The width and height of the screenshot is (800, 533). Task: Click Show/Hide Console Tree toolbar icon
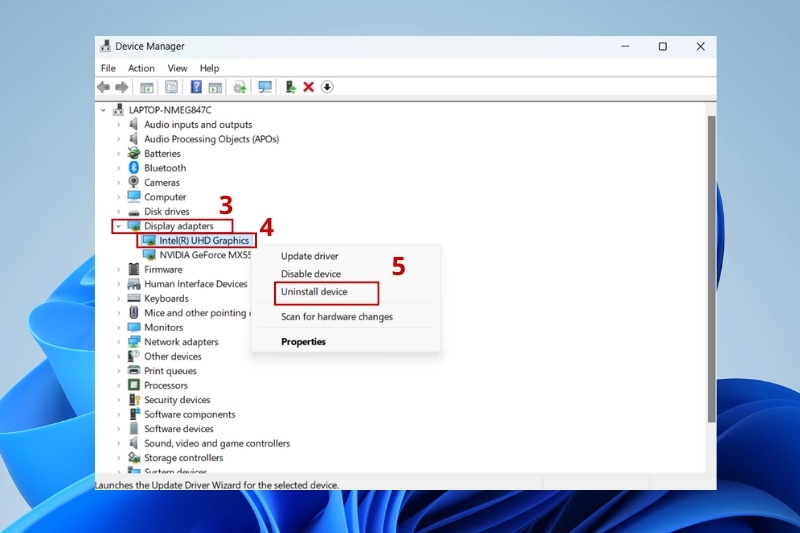tap(146, 87)
